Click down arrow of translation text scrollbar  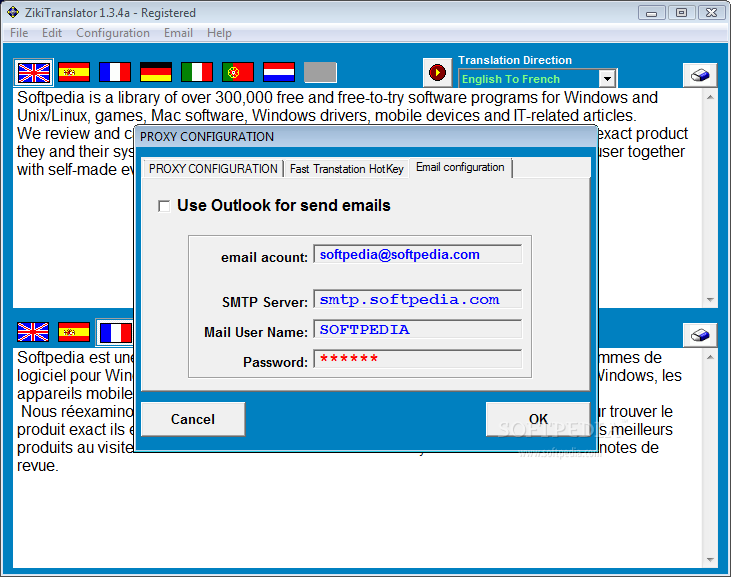click(x=710, y=560)
